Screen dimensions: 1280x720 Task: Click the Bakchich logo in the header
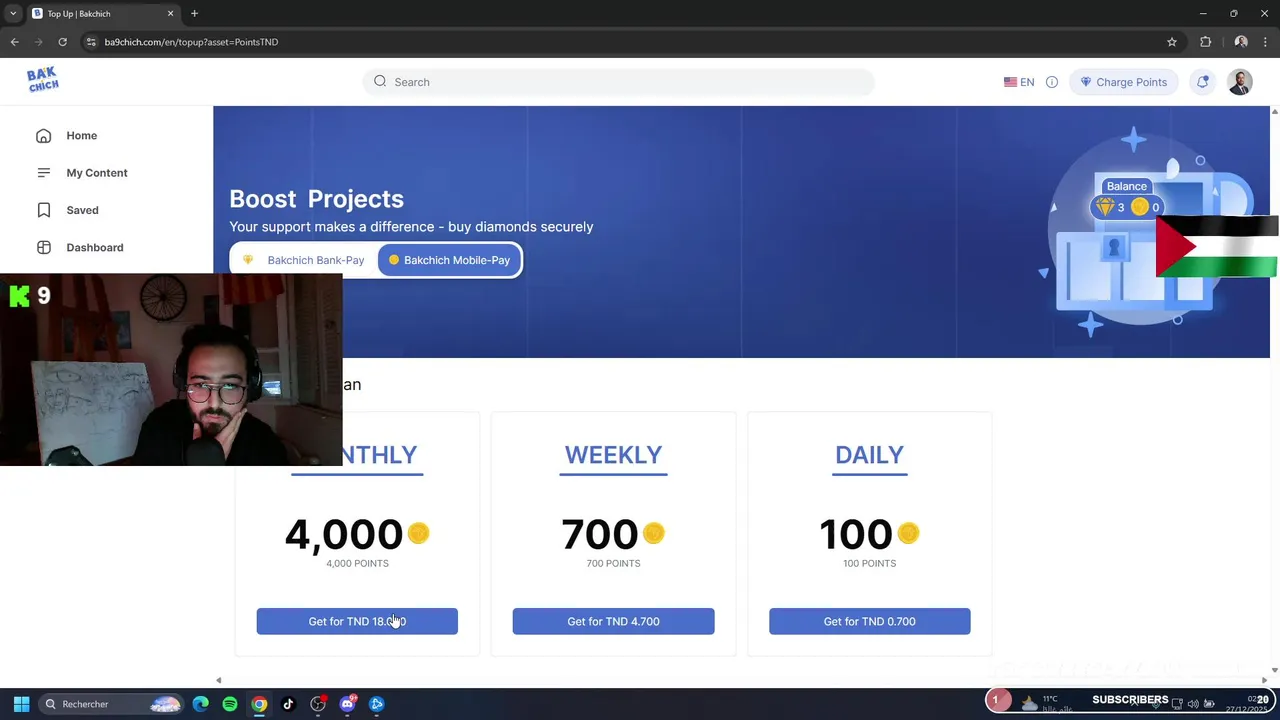point(43,80)
